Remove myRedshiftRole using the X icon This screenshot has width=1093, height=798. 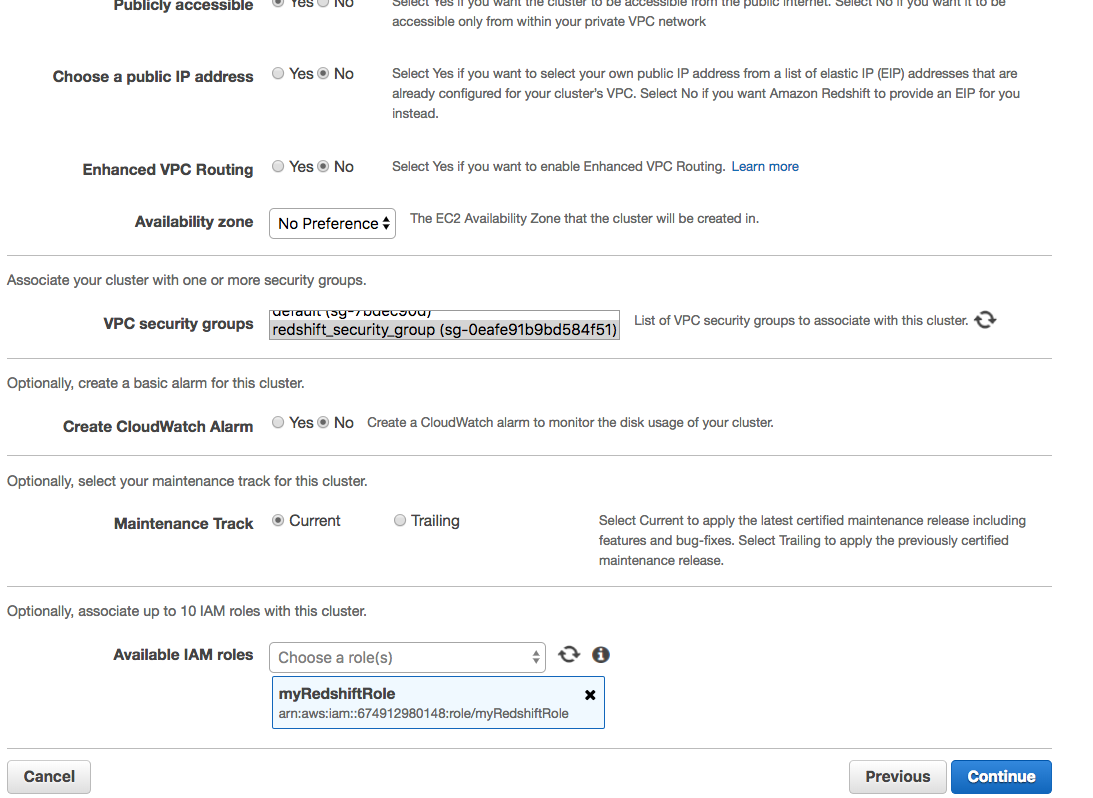tap(590, 695)
